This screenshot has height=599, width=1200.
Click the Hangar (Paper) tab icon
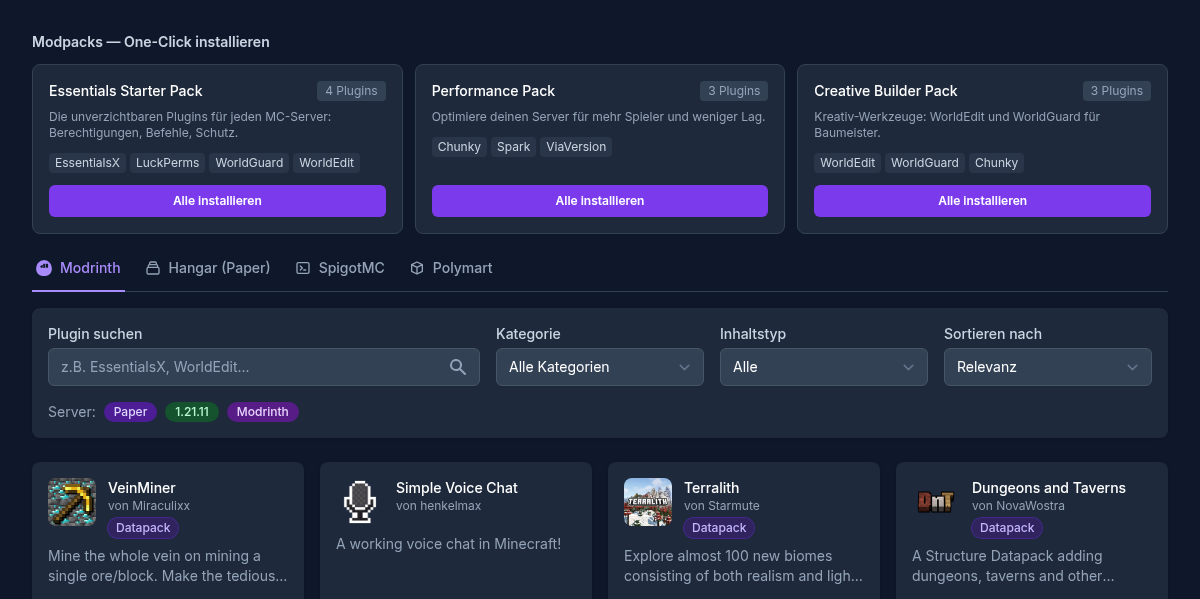(x=153, y=268)
